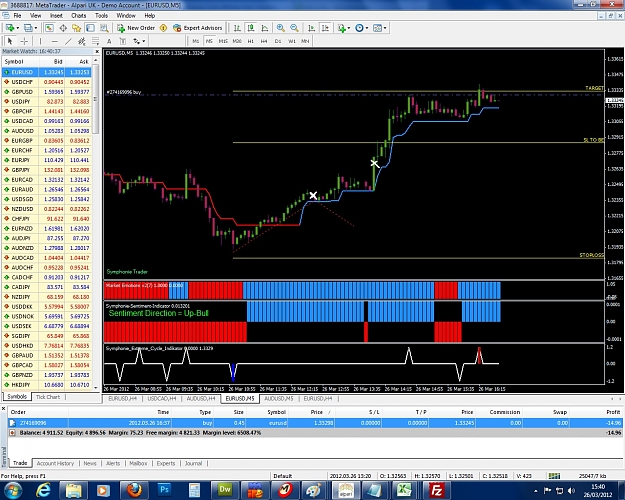Open the MetaEditor yellow icon
Image resolution: width=625 pixels, height=500 pixels.
(163, 28)
